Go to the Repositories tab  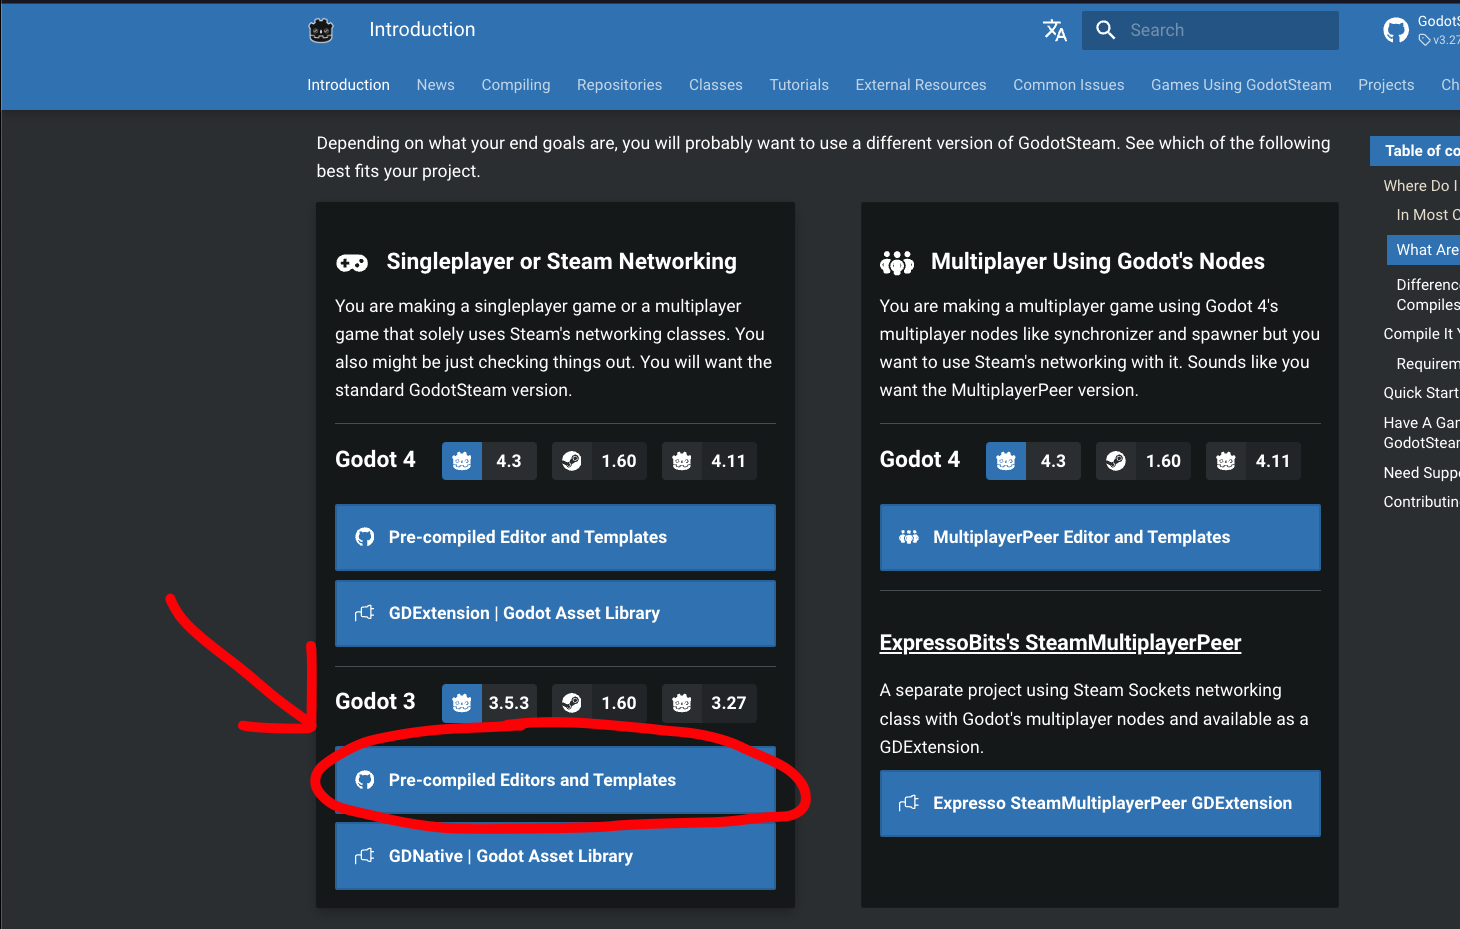coord(619,85)
